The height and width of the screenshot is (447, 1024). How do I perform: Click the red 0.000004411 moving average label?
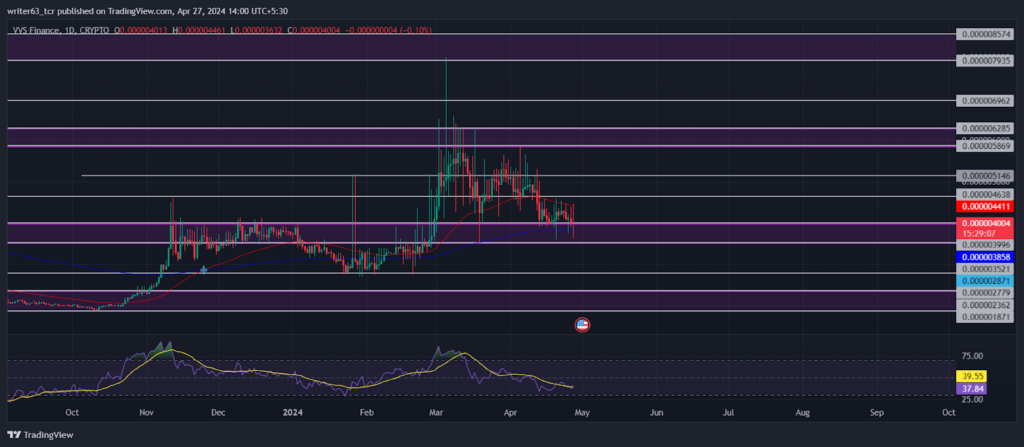984,207
